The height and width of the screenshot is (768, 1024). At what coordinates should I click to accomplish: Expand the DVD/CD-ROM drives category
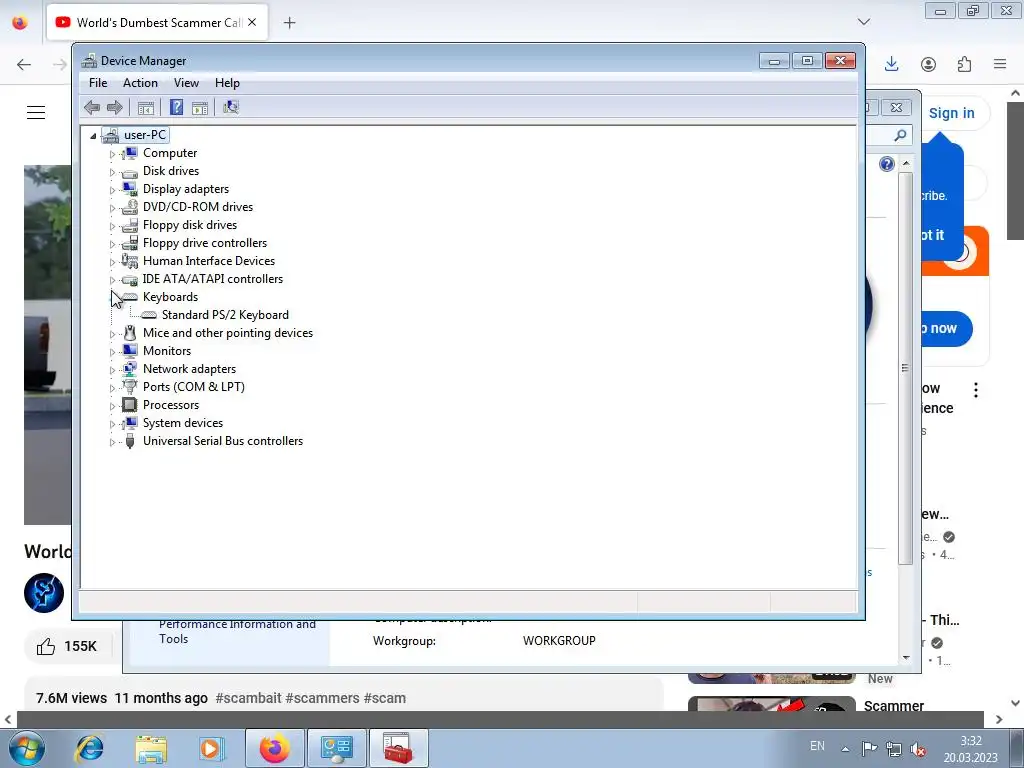(x=112, y=208)
